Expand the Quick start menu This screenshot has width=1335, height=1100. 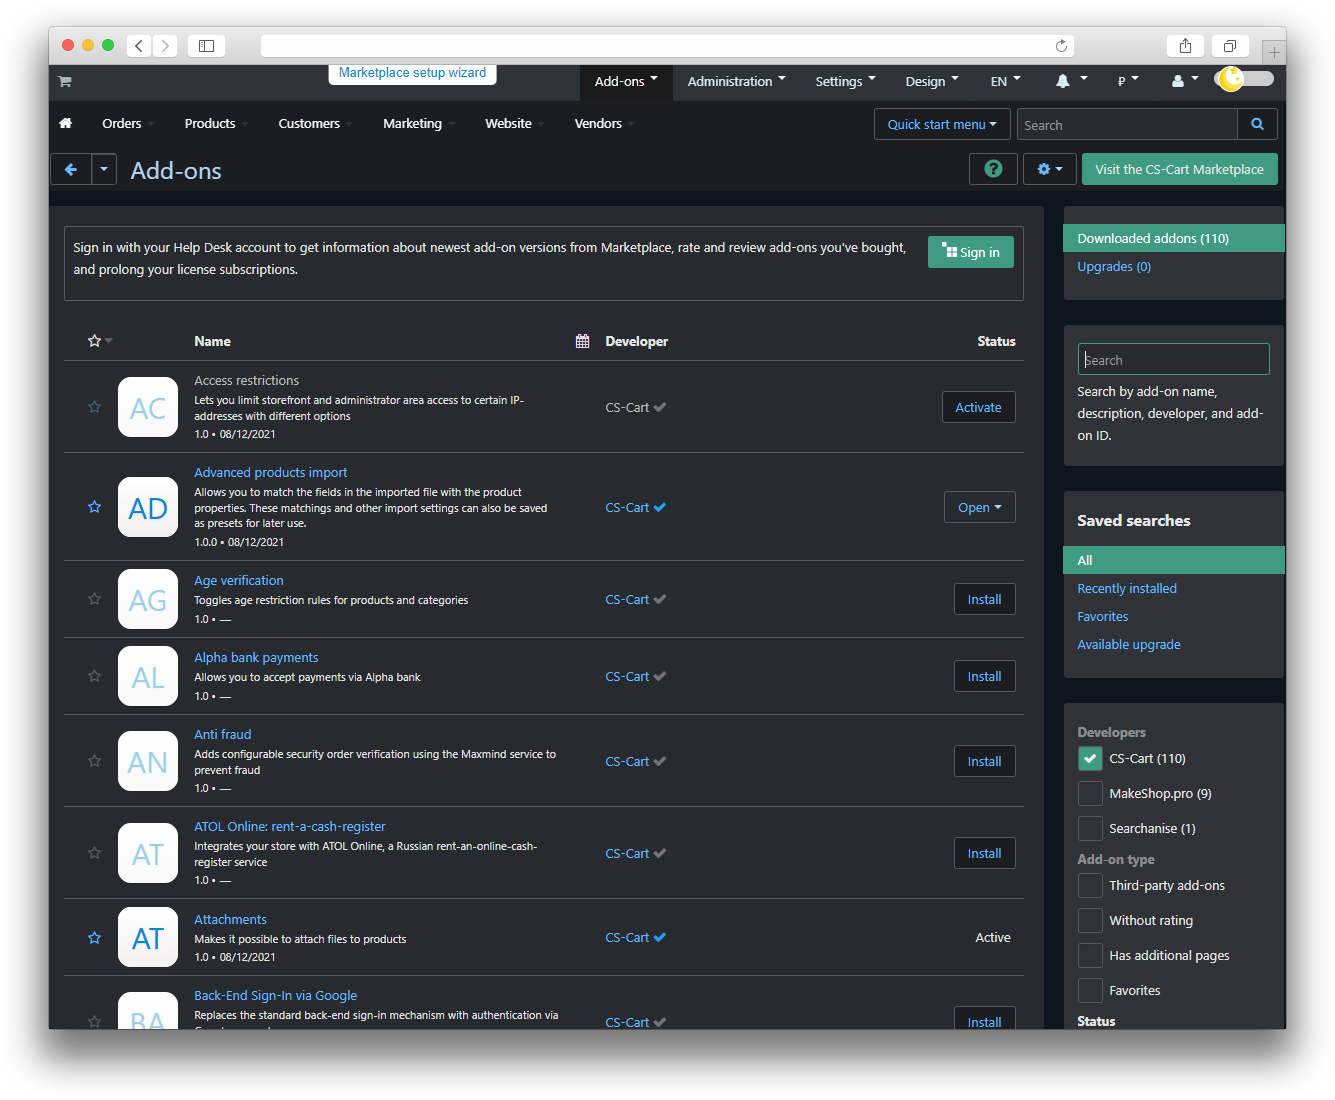942,125
